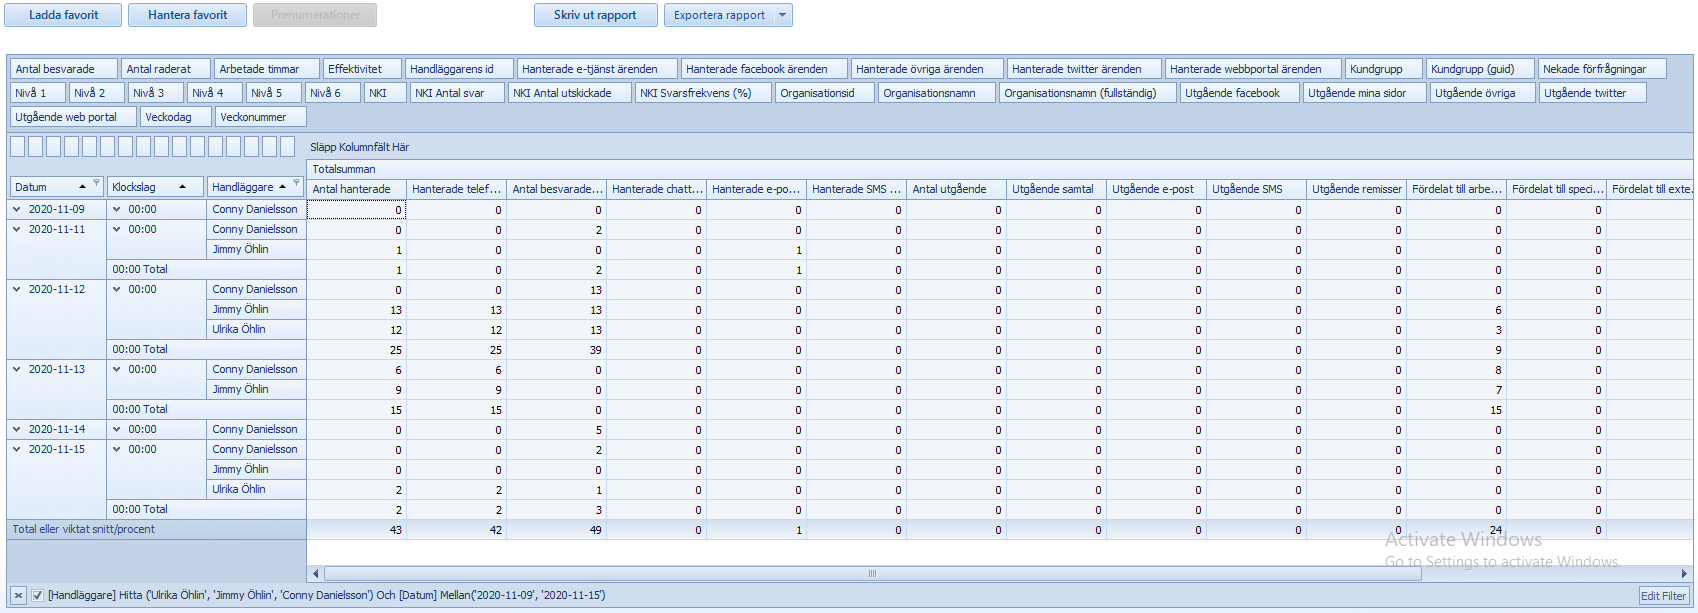Screen dimensions: 1698x613
Task: Toggle the sort arrow on Klockslag field
Action: point(182,187)
